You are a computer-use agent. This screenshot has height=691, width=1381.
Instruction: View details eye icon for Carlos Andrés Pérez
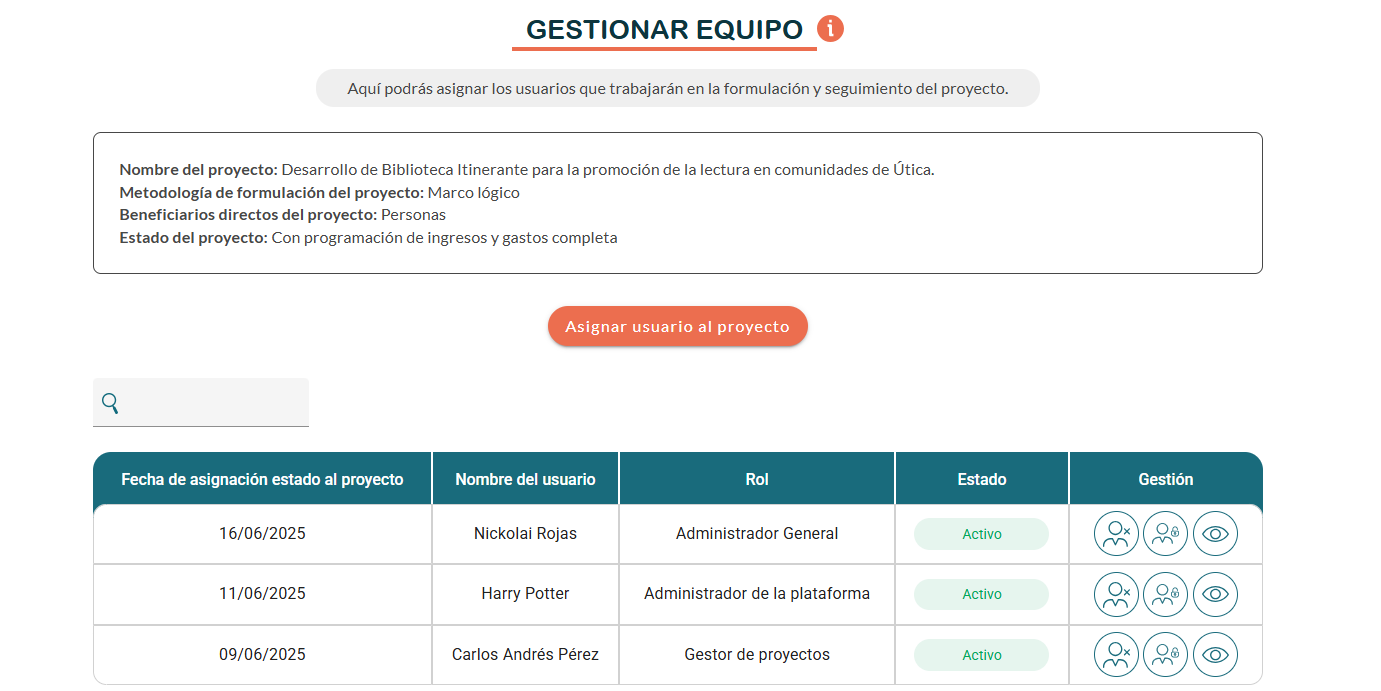[1215, 655]
